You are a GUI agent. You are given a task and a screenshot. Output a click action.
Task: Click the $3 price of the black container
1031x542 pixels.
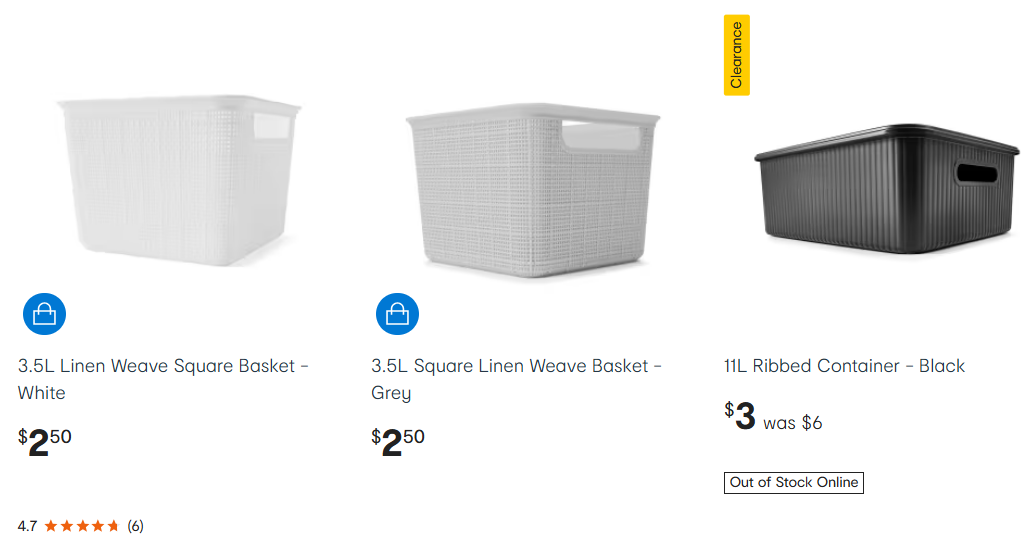pos(740,417)
